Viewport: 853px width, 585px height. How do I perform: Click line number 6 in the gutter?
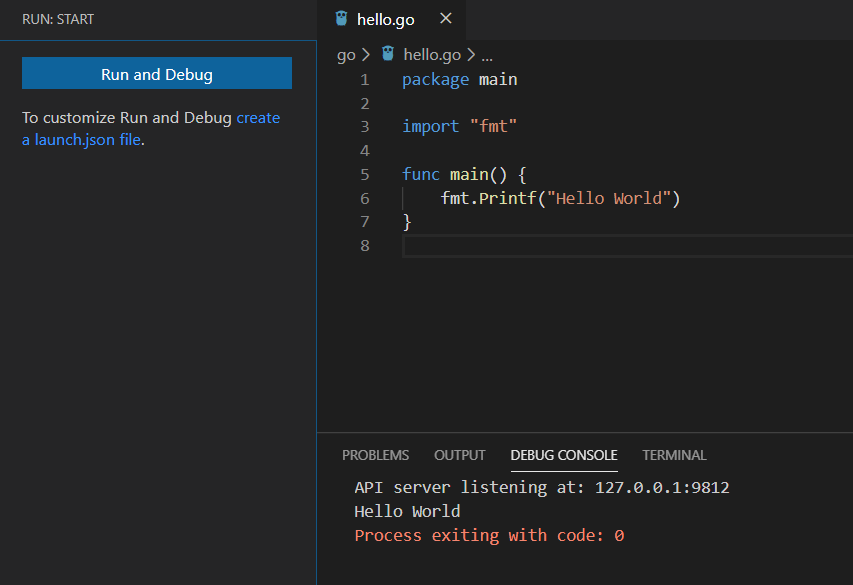pyautogui.click(x=364, y=198)
